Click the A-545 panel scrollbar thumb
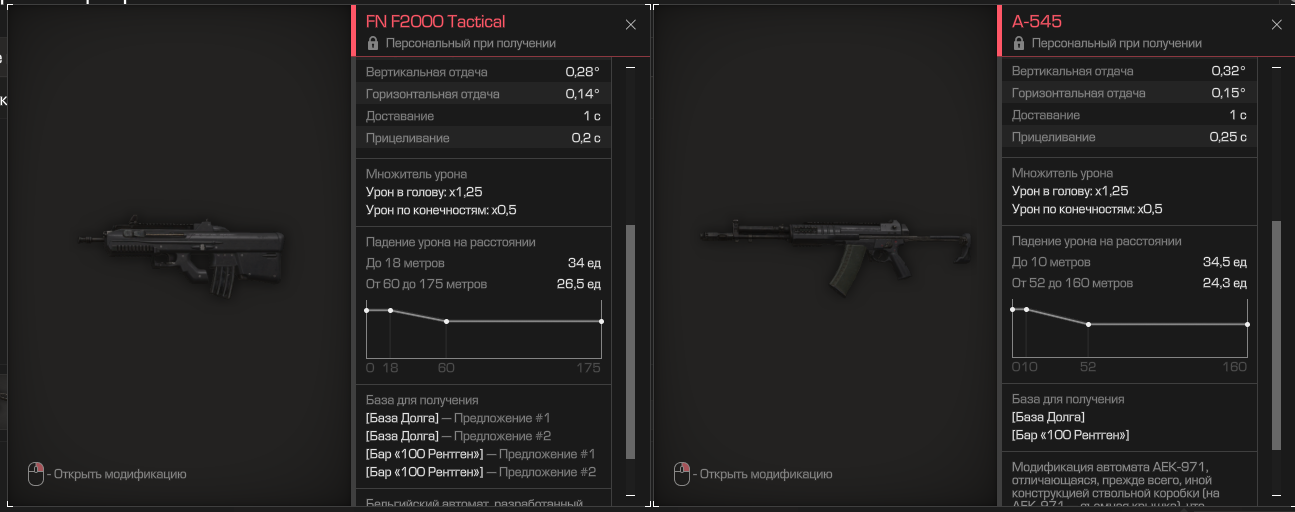The width and height of the screenshot is (1295, 512). pyautogui.click(x=1276, y=335)
